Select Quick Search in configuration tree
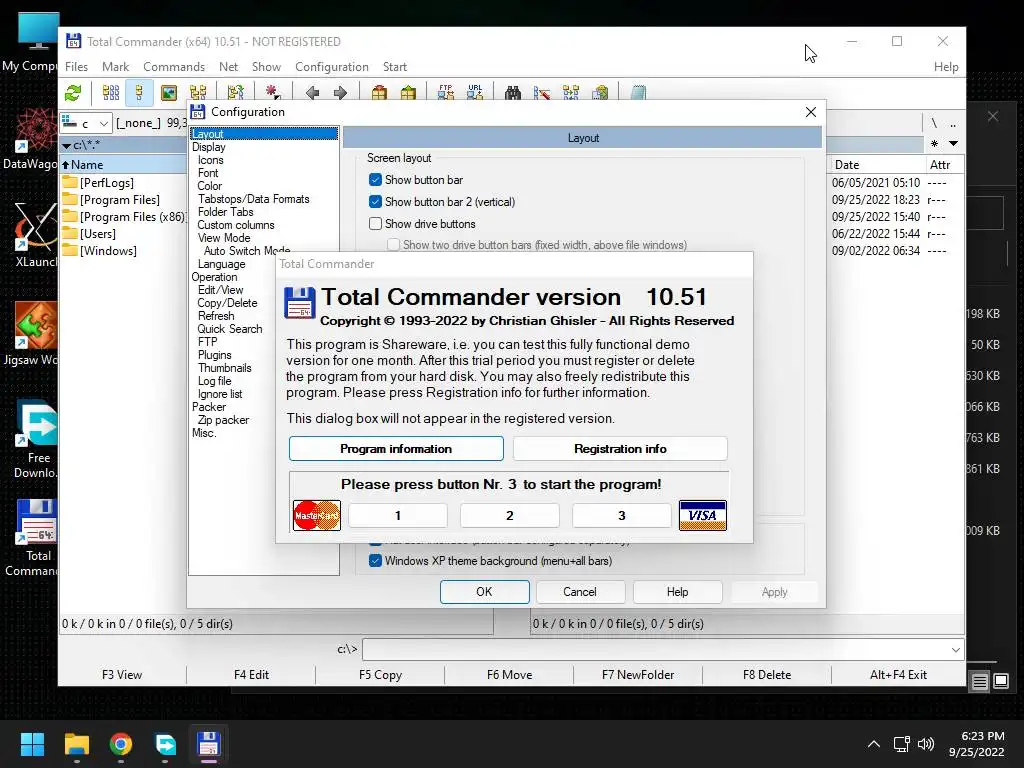 pos(230,329)
